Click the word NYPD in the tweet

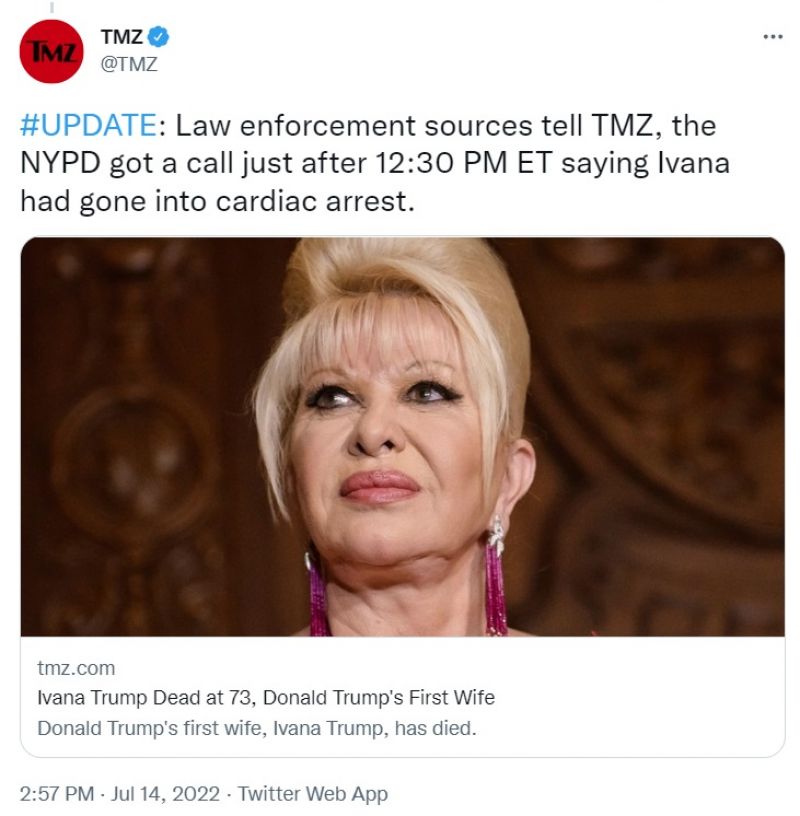pos(60,163)
